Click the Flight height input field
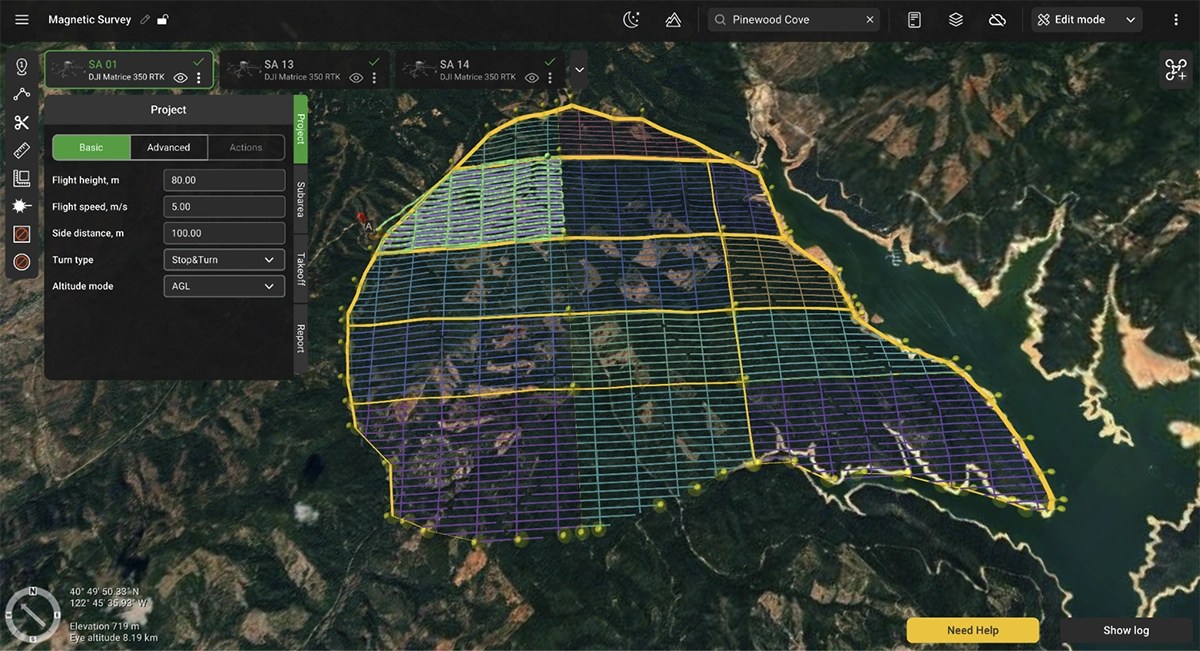 224,180
